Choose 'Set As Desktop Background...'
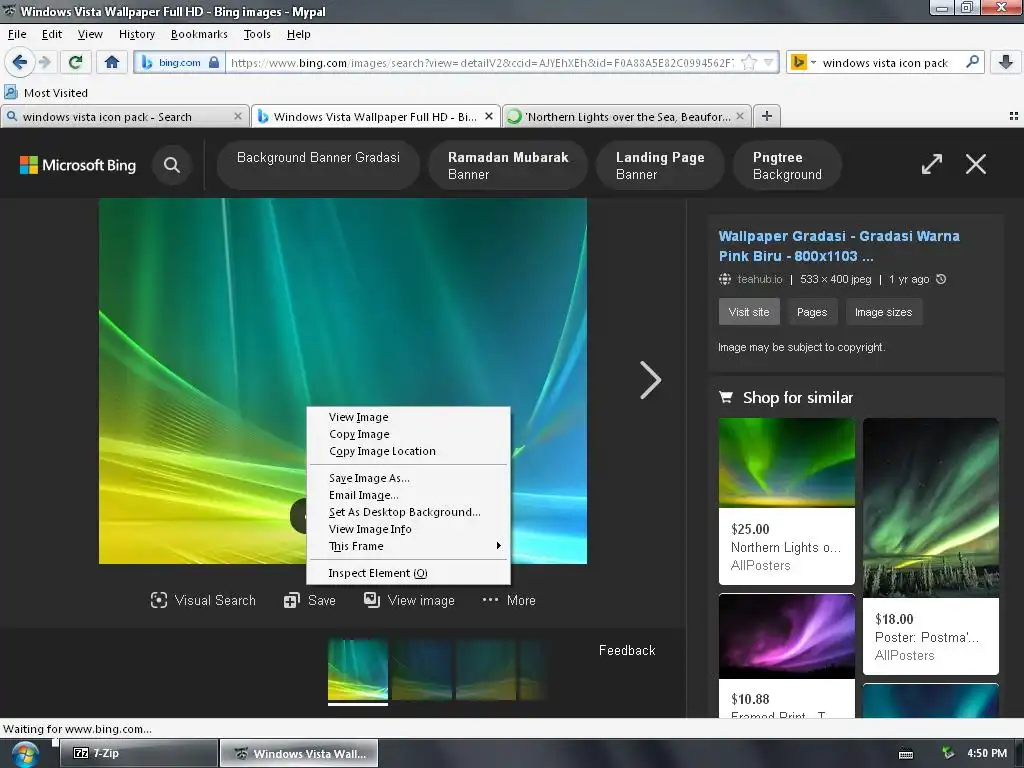The height and width of the screenshot is (768, 1024). [408, 512]
